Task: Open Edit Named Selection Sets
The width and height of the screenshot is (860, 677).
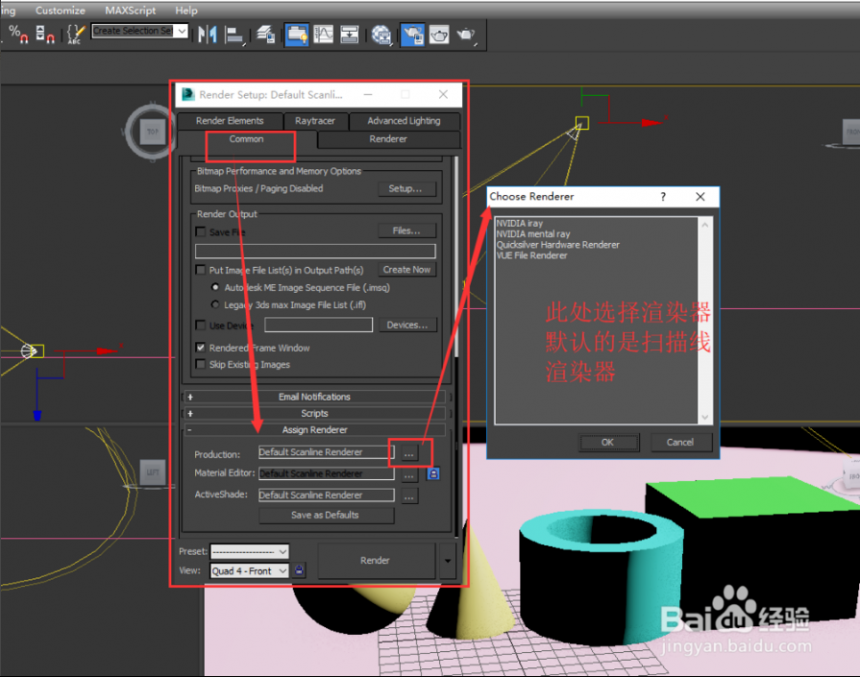Action: [75, 34]
